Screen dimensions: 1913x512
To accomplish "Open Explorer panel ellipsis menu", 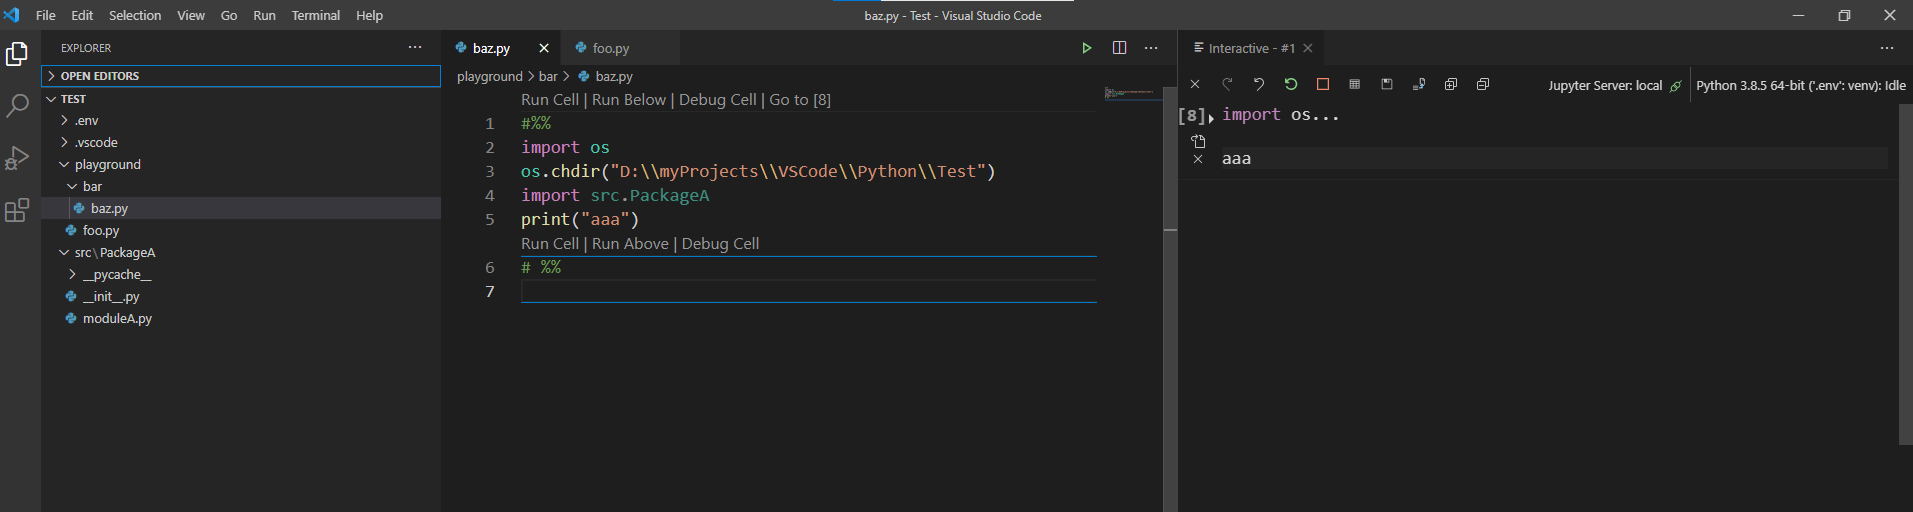I will click(x=415, y=48).
